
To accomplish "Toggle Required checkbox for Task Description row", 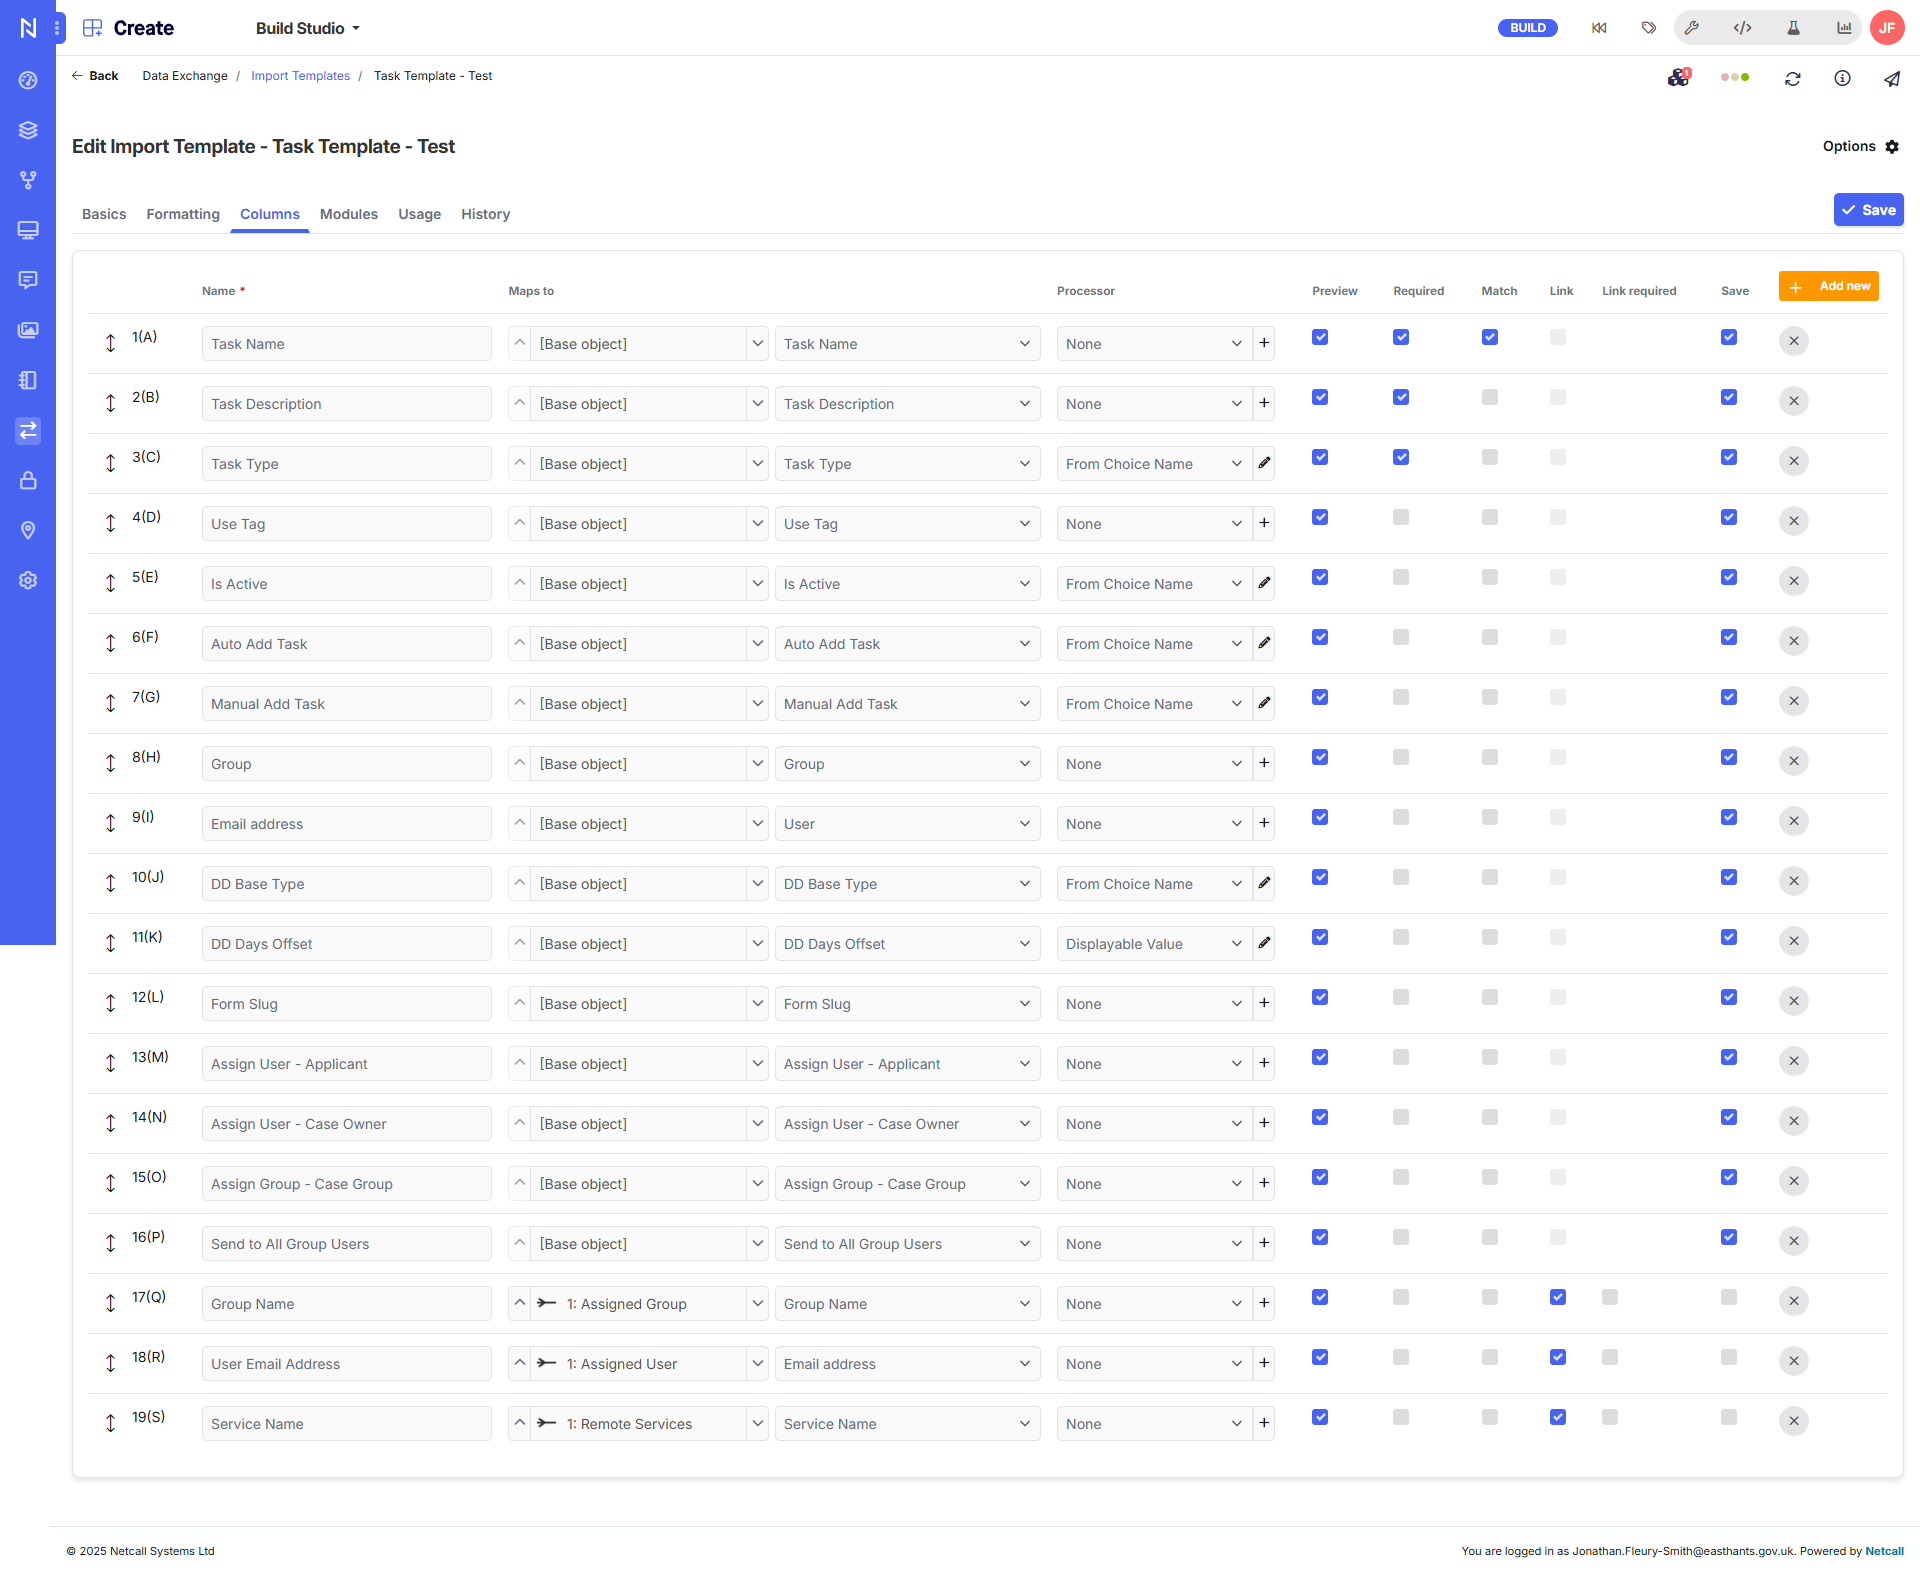I will tap(1400, 397).
